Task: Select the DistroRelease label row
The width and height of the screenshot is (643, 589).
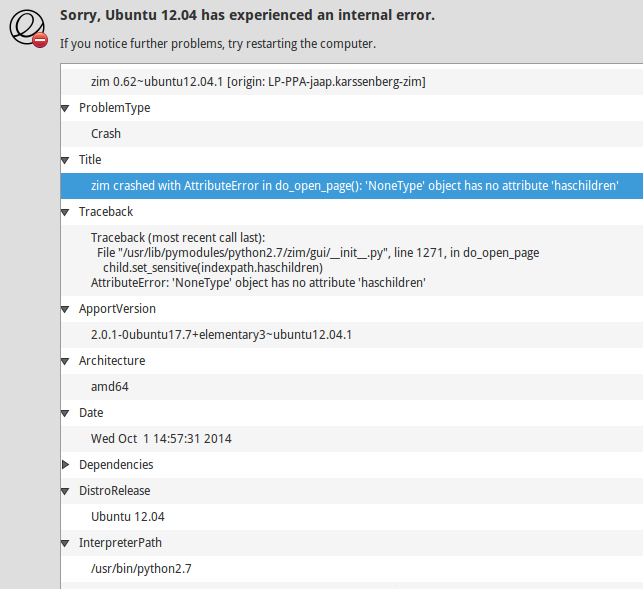Action: (x=352, y=491)
